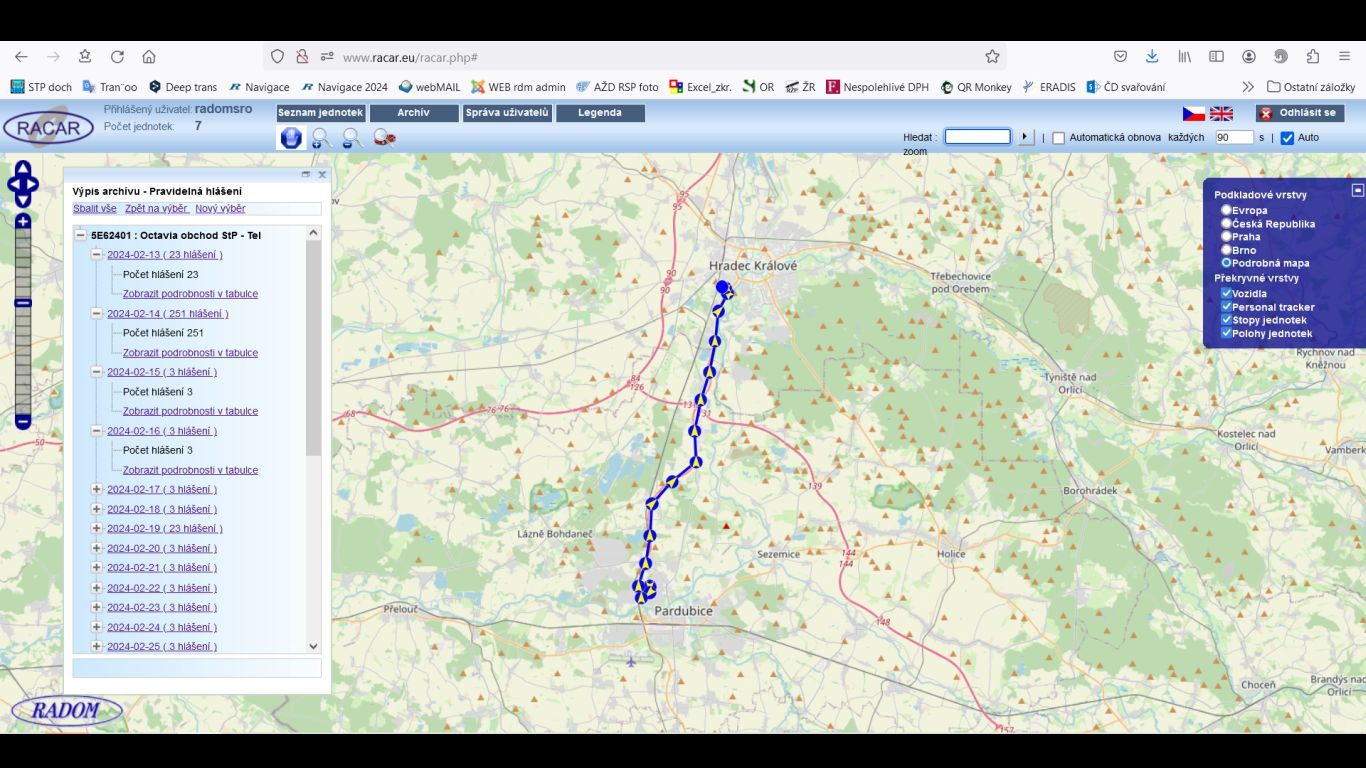This screenshot has width=1366, height=768.
Task: Restore the archive listing panel window
Action: click(x=306, y=174)
